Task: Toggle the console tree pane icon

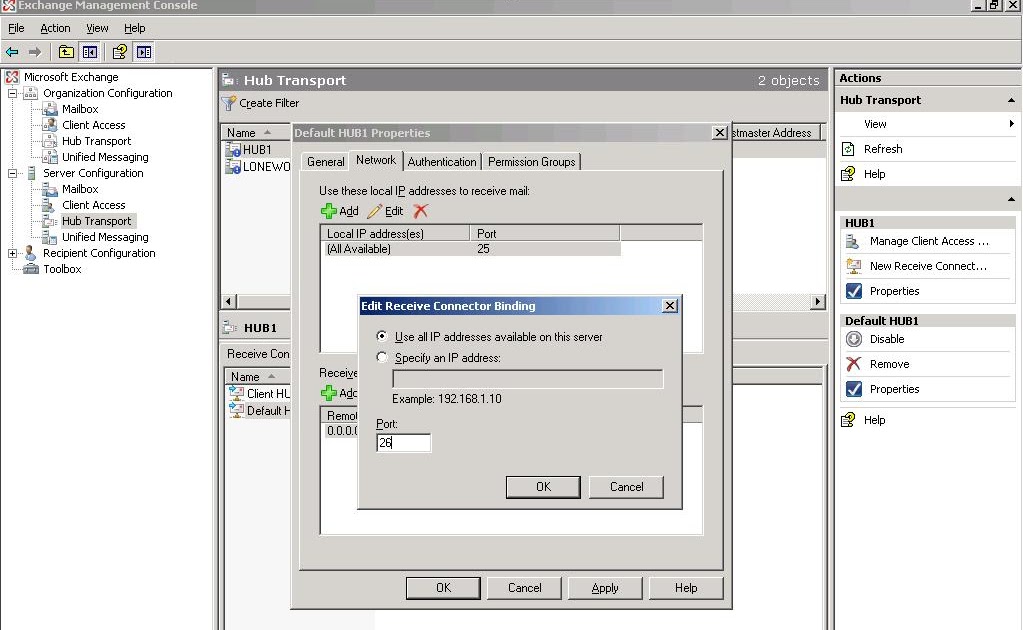Action: tap(89, 52)
